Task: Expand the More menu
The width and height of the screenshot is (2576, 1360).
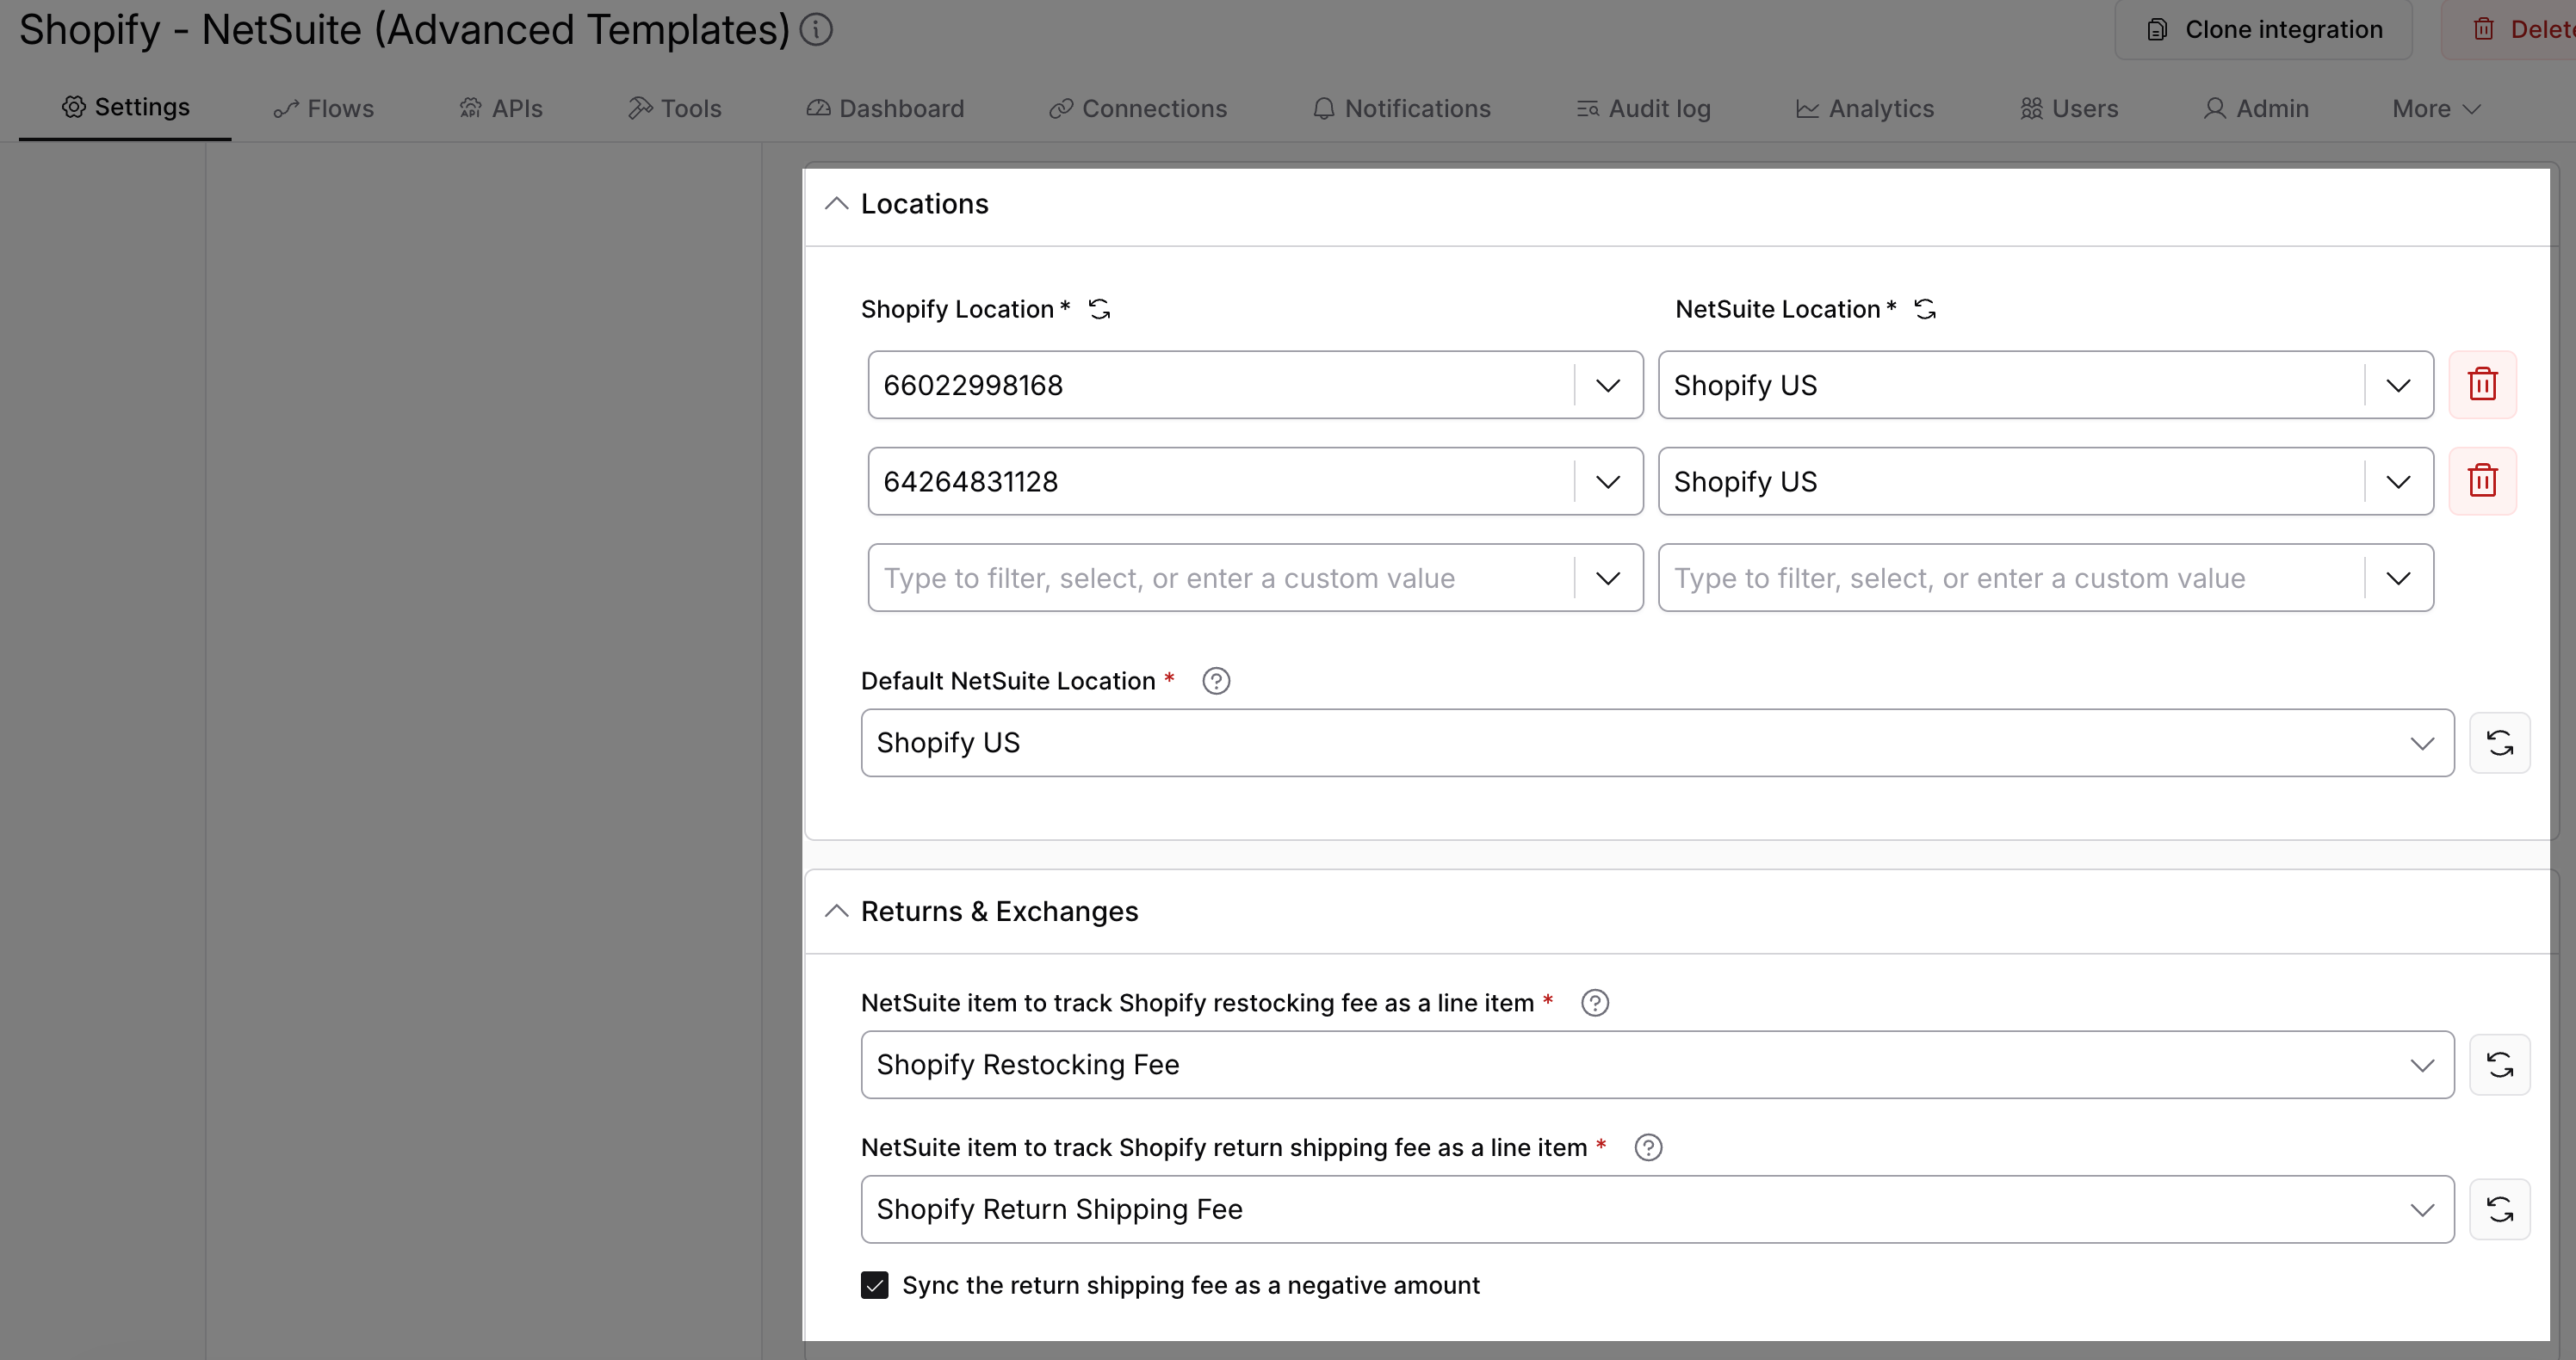Action: point(2436,109)
